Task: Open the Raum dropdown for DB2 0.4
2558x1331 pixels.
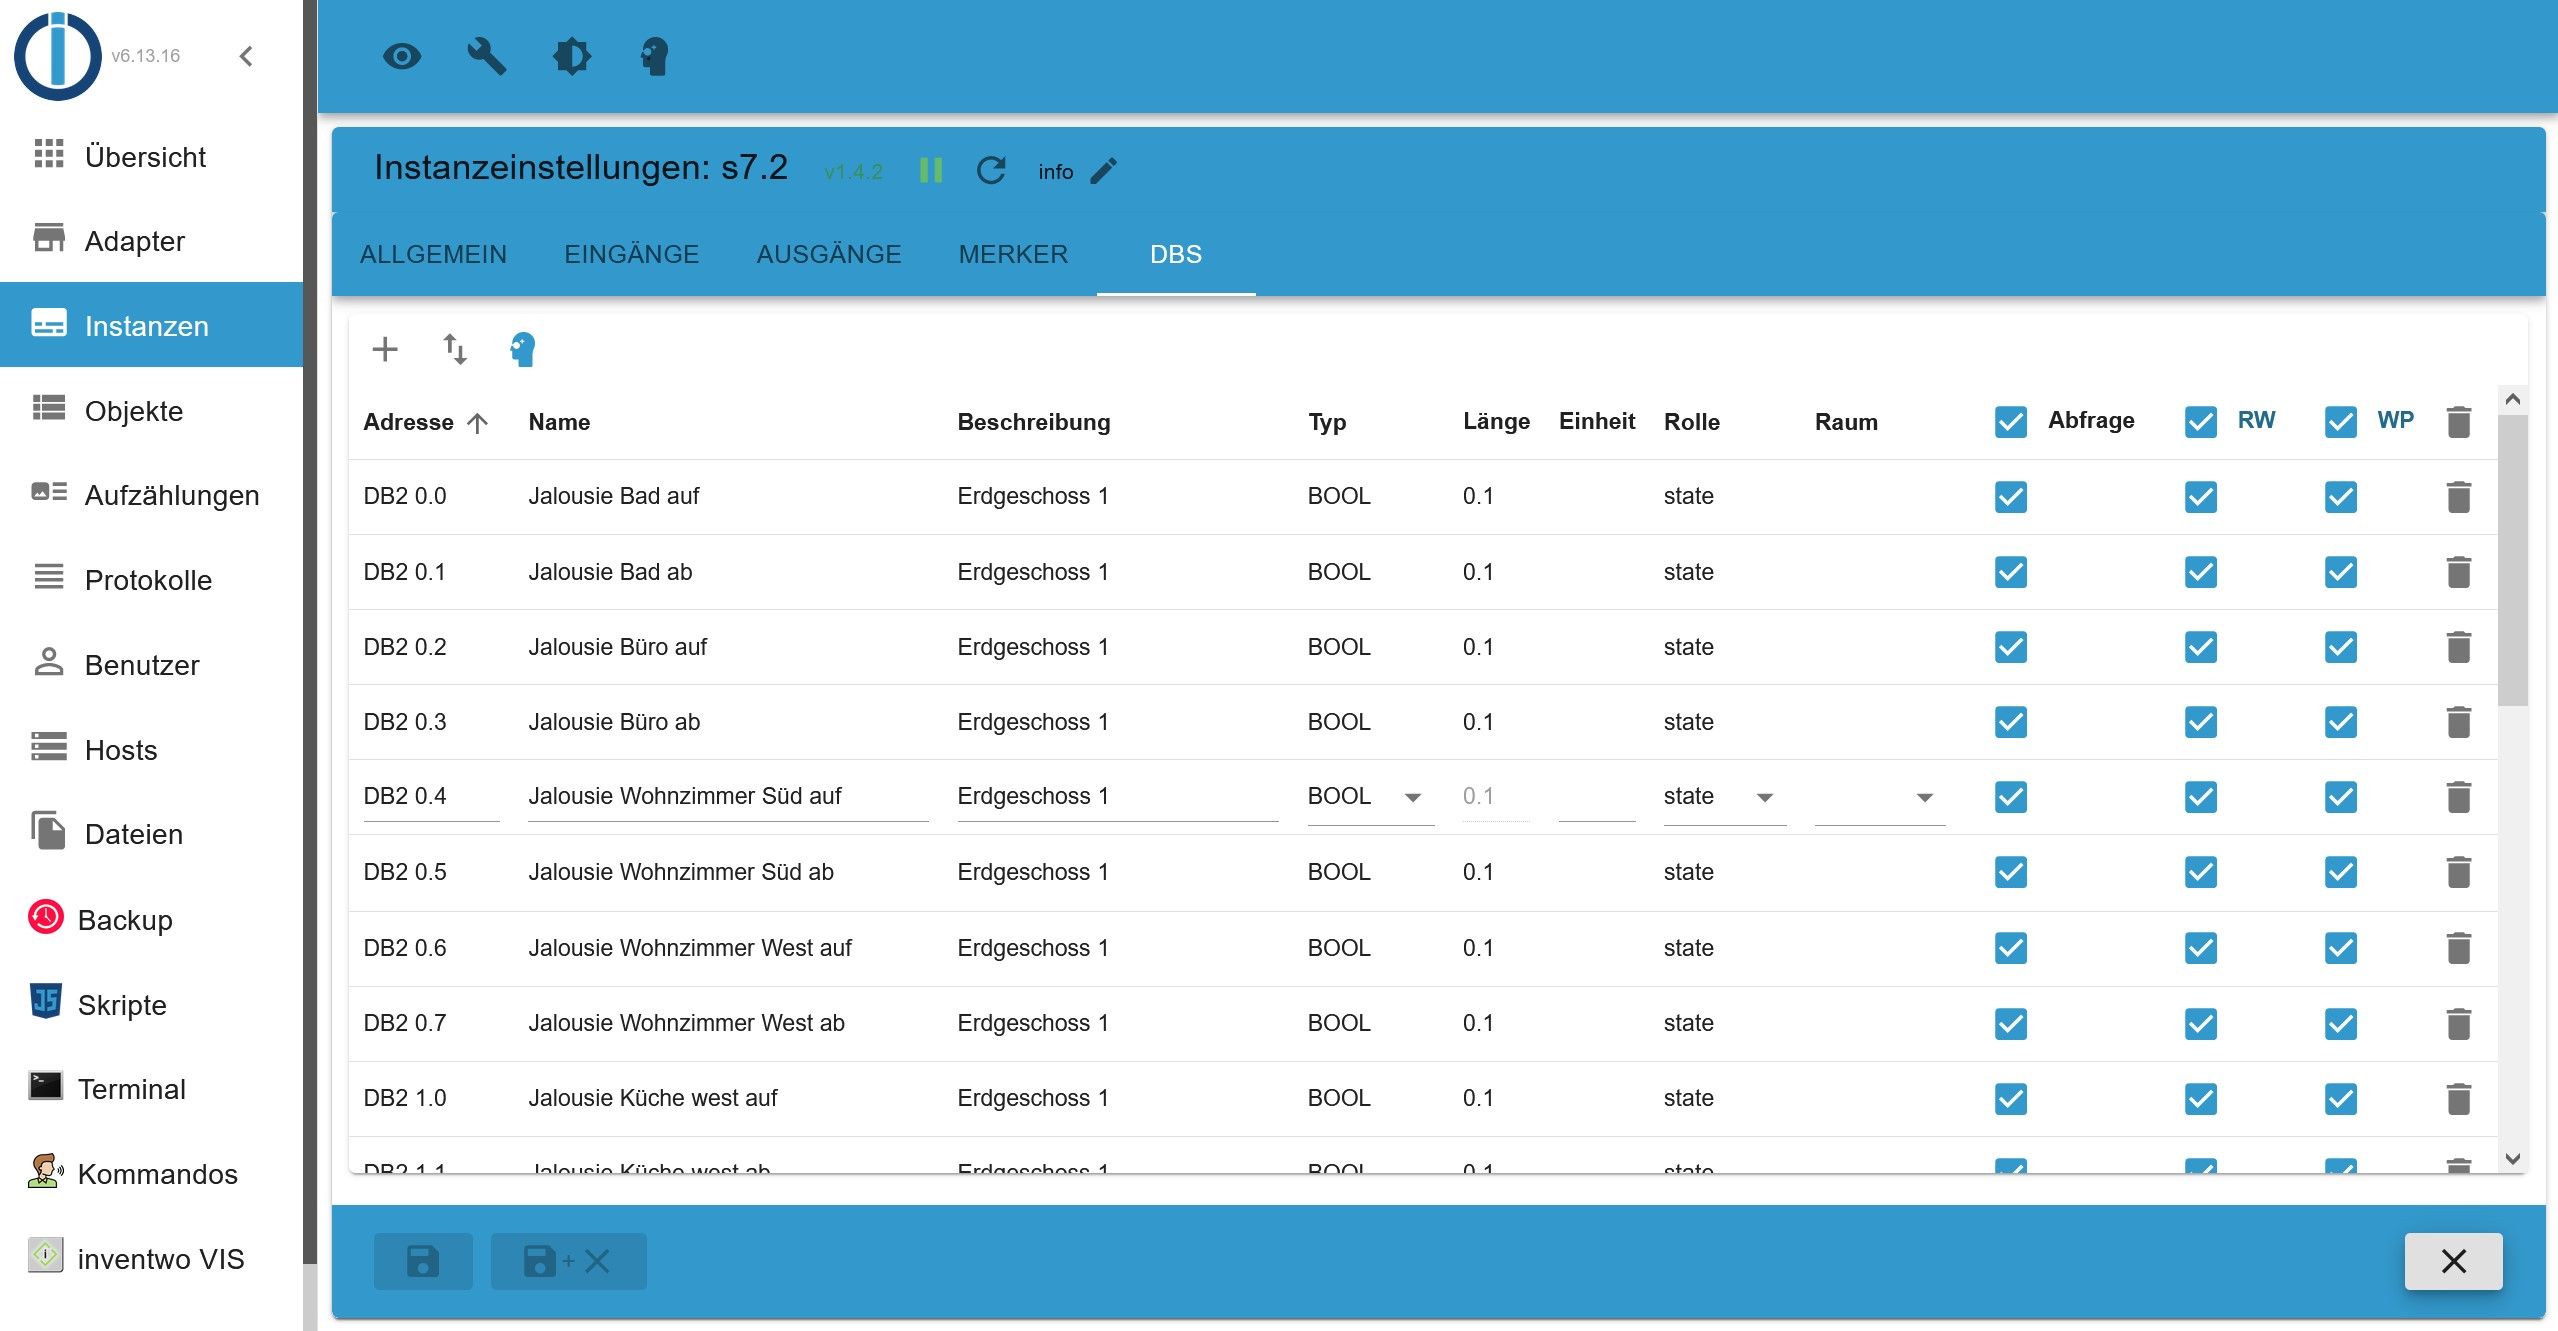Action: 1878,797
